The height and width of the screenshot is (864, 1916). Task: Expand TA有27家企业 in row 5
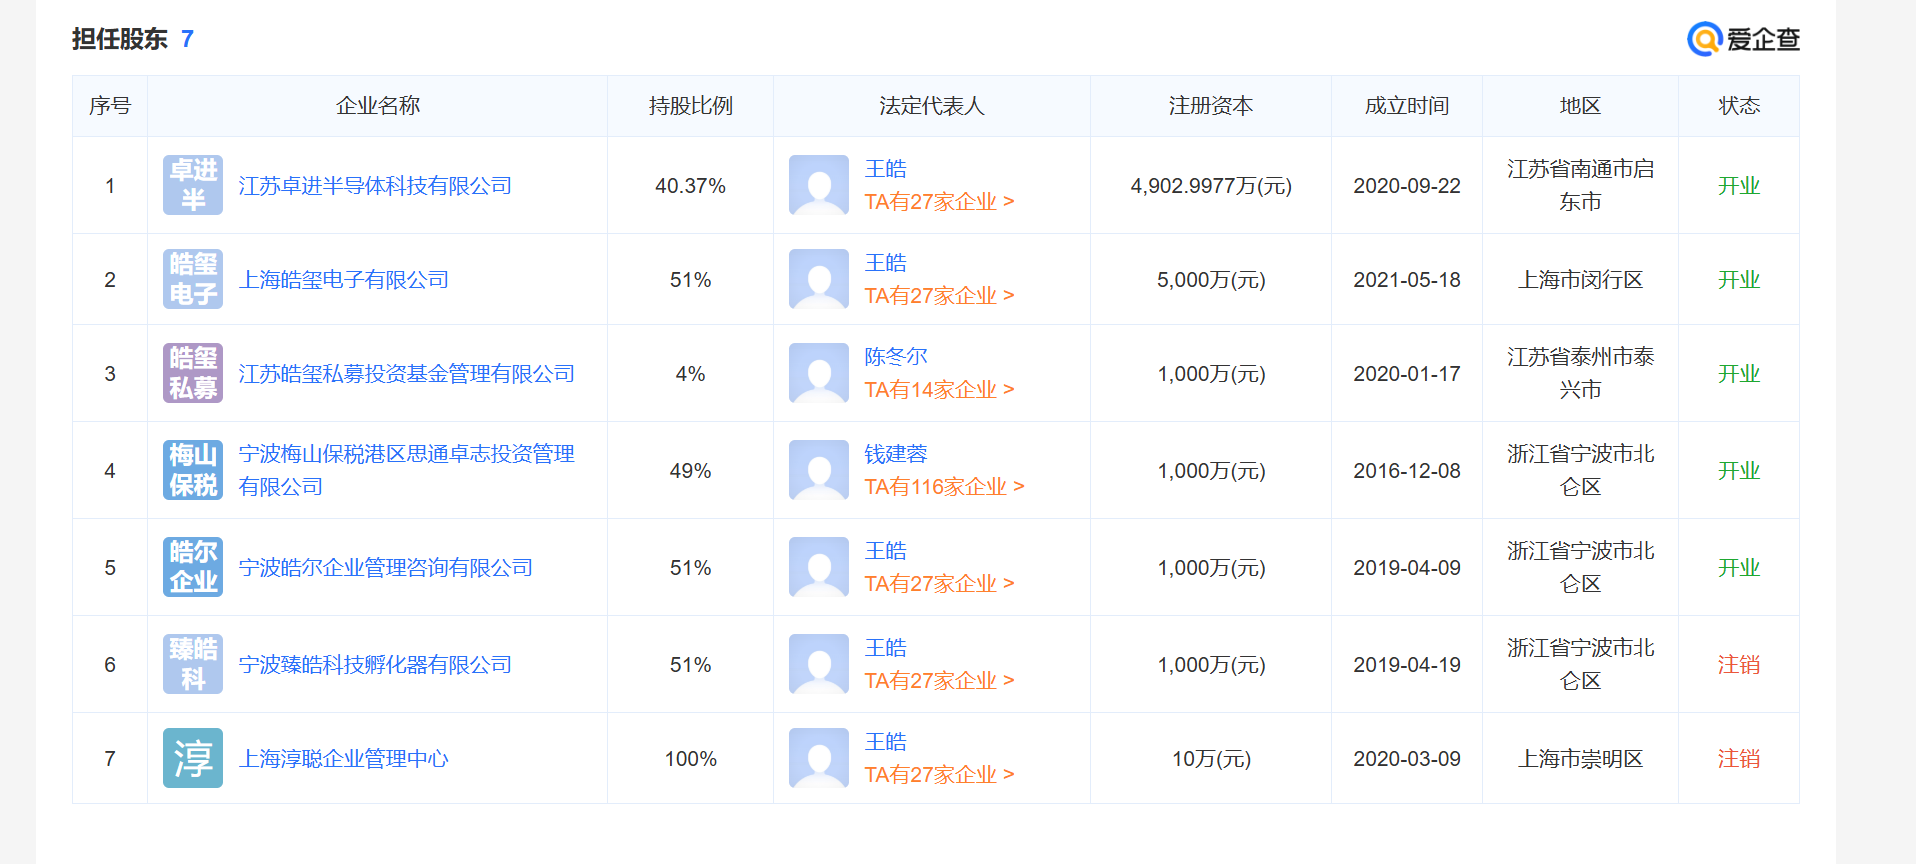tap(939, 584)
